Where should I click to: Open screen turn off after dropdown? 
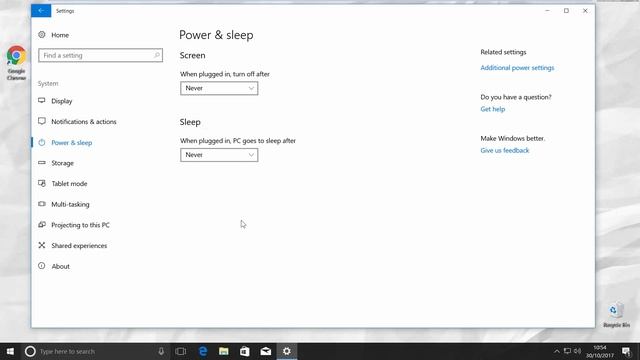219,88
